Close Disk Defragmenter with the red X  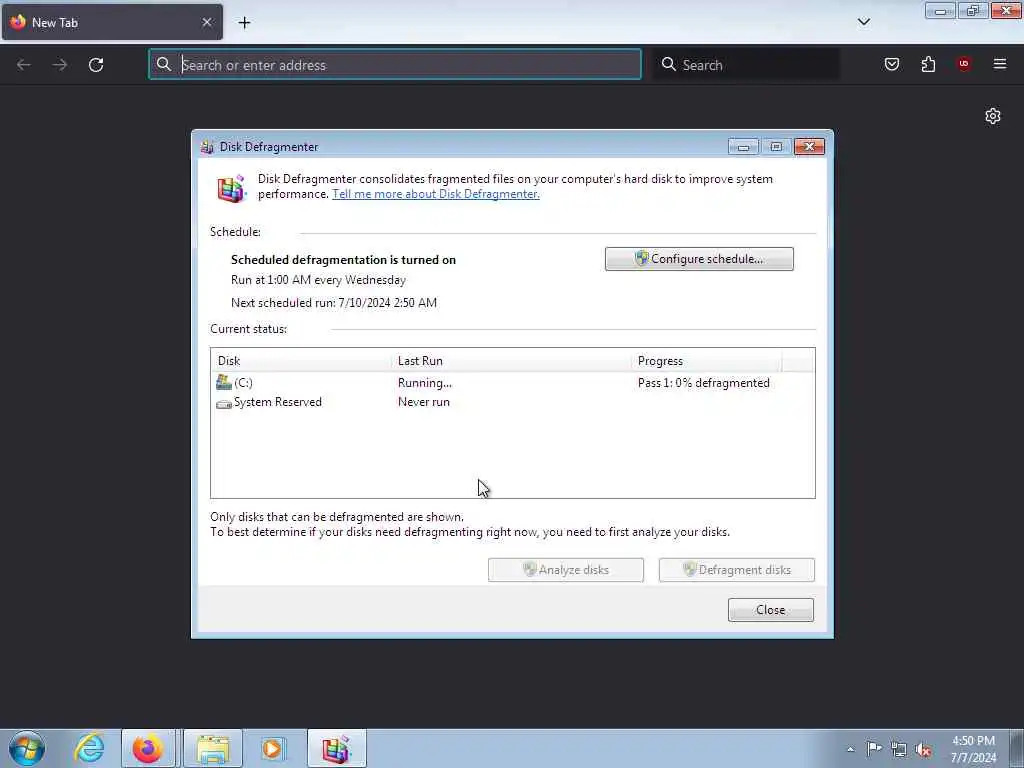click(x=809, y=147)
